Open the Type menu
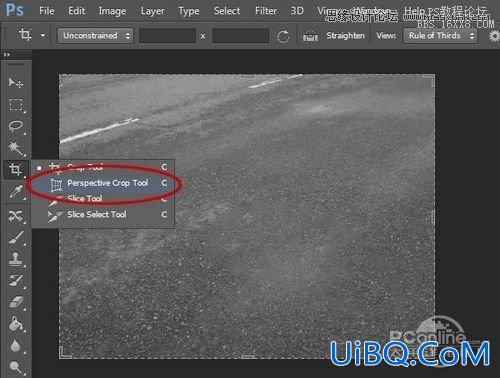The image size is (500, 378). 189,11
